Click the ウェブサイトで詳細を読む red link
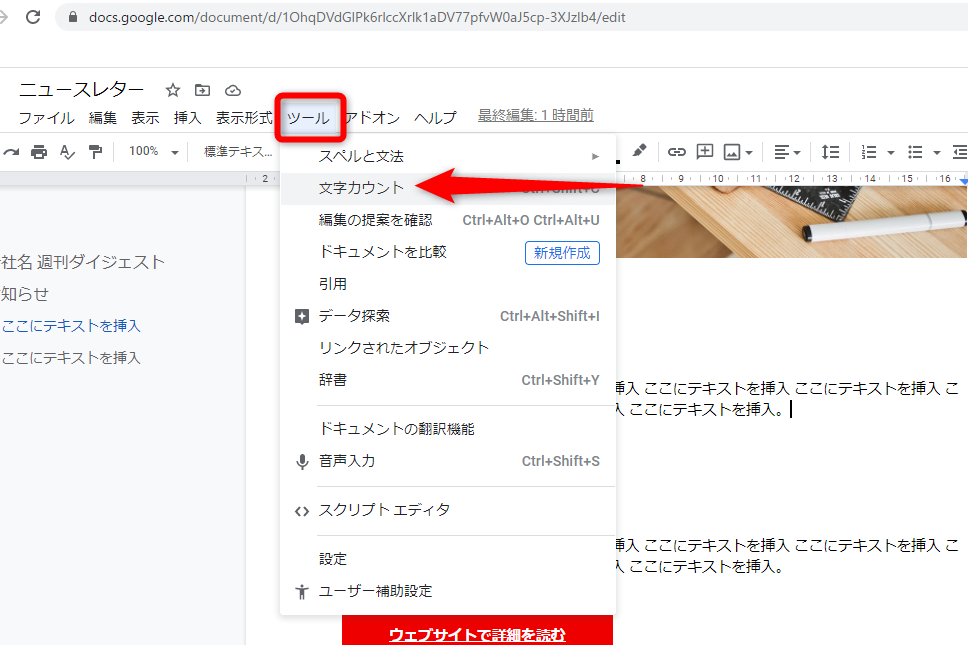This screenshot has height=645, width=968. [x=477, y=635]
